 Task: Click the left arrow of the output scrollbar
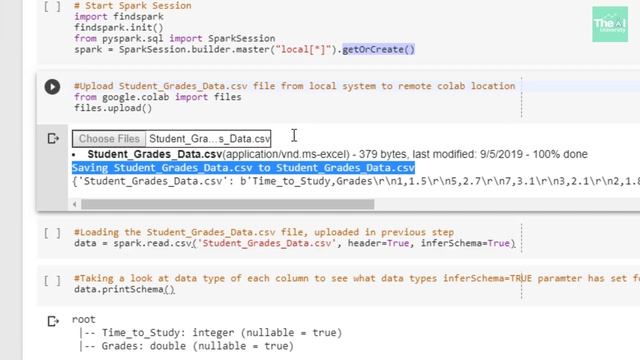pyautogui.click(x=75, y=204)
